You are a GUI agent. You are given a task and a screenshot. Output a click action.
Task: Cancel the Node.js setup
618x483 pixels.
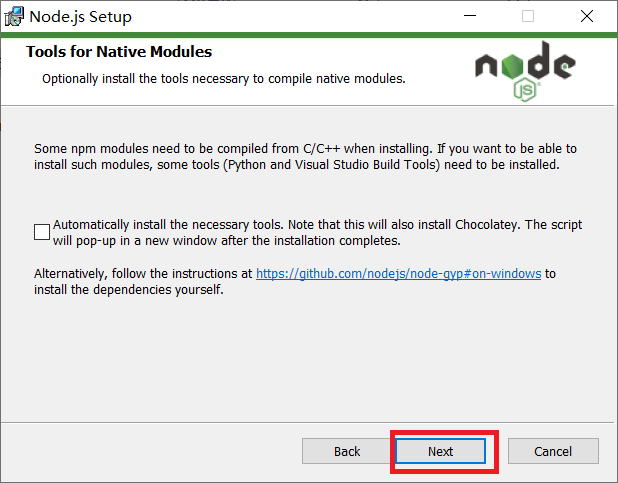[x=553, y=451]
